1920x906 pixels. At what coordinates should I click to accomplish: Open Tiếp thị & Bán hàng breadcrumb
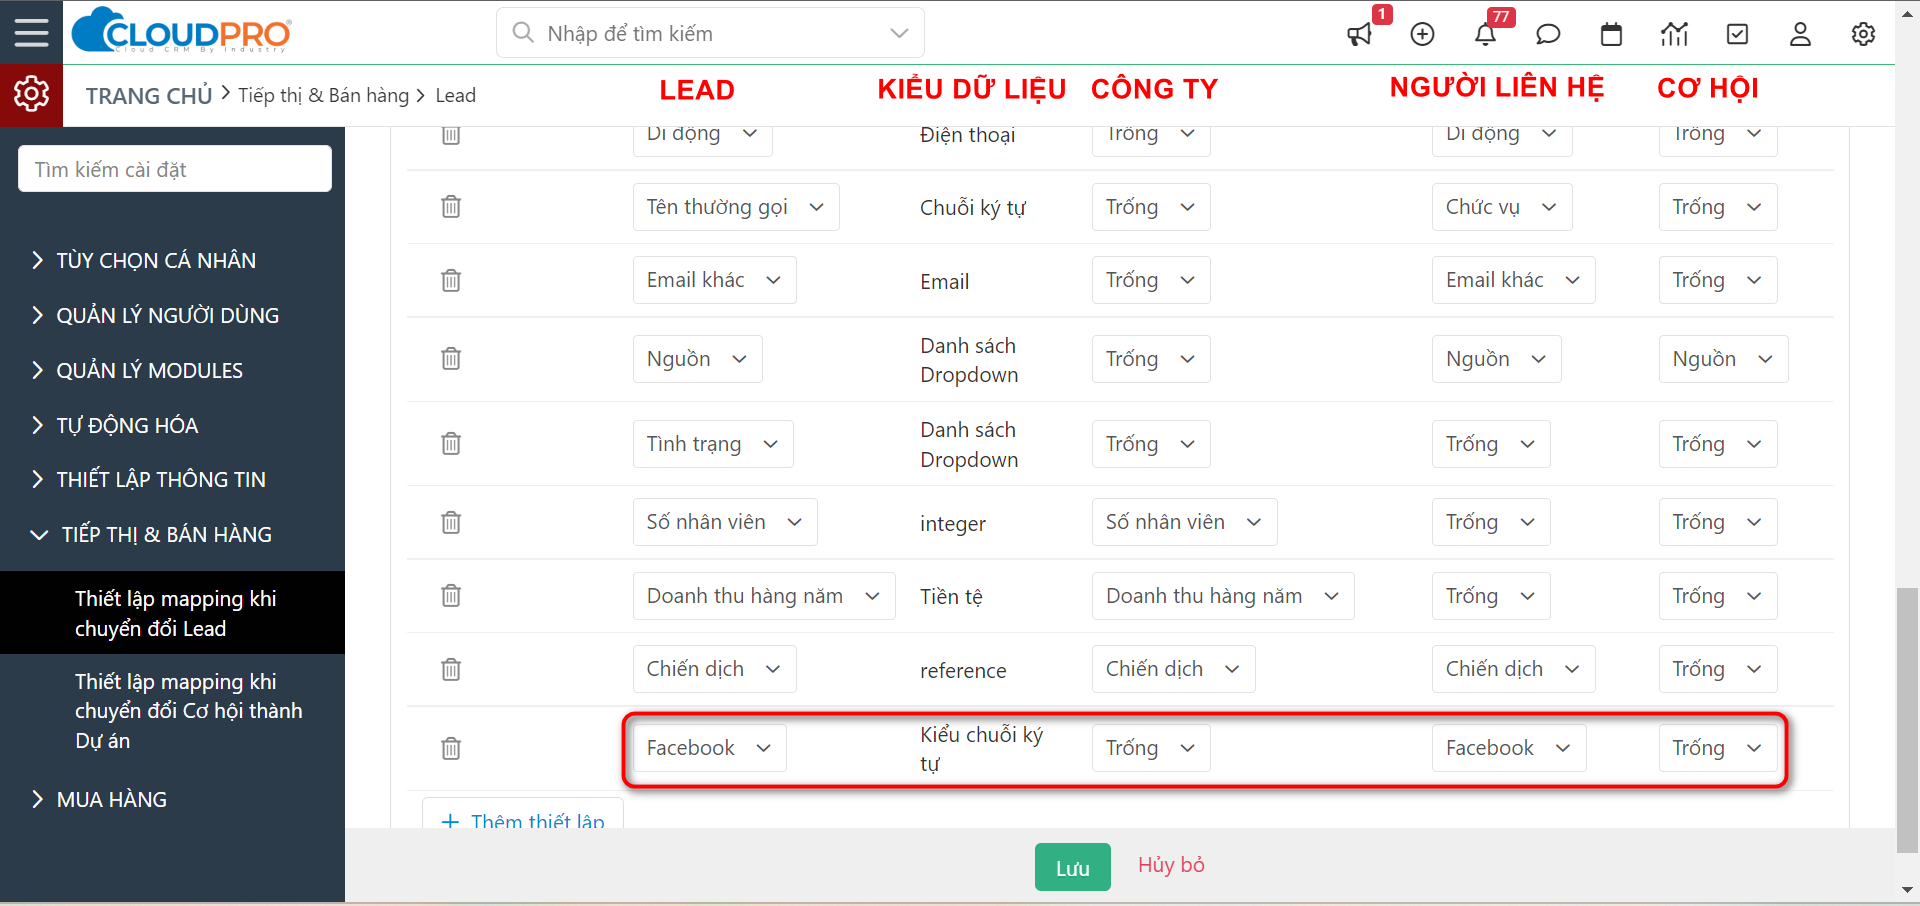pyautogui.click(x=323, y=95)
